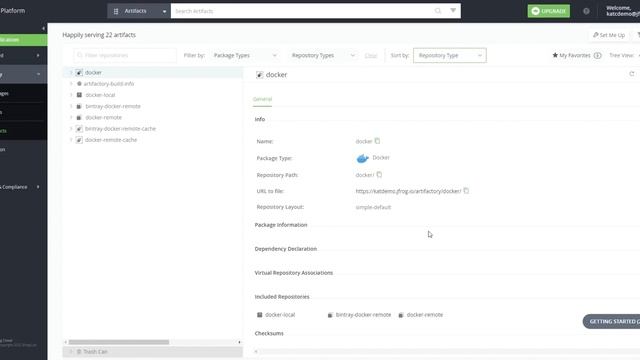The height and width of the screenshot is (360, 640).
Task: Click the artifactory docker URL text
Action: click(x=408, y=191)
